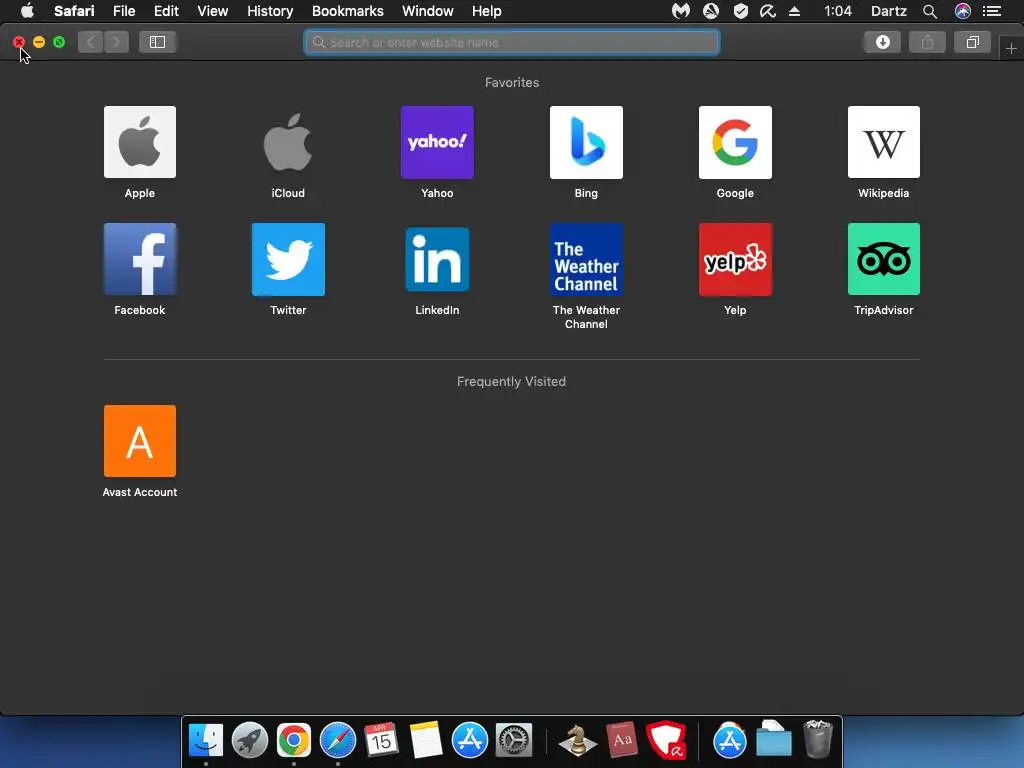Open the iCloud favorite
This screenshot has height=768, width=1024.
[288, 142]
